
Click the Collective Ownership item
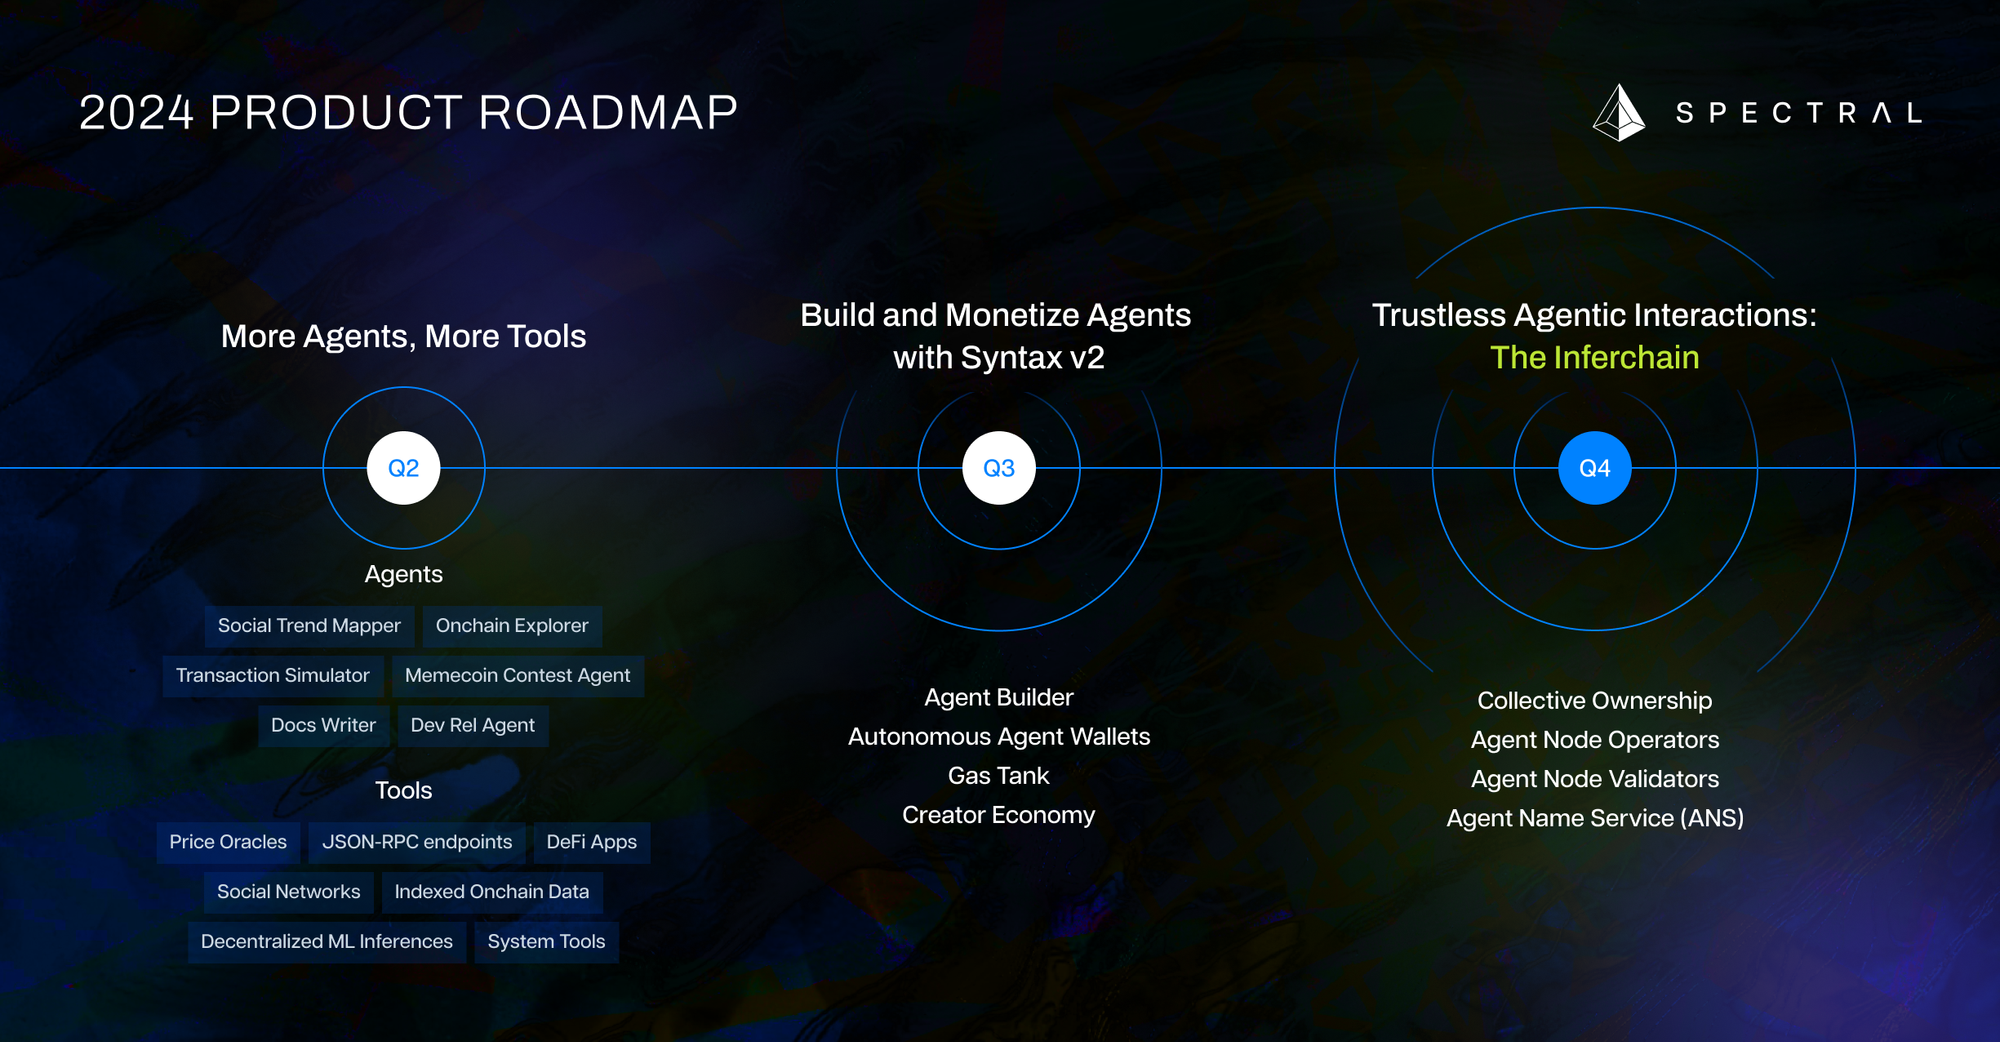point(1595,701)
